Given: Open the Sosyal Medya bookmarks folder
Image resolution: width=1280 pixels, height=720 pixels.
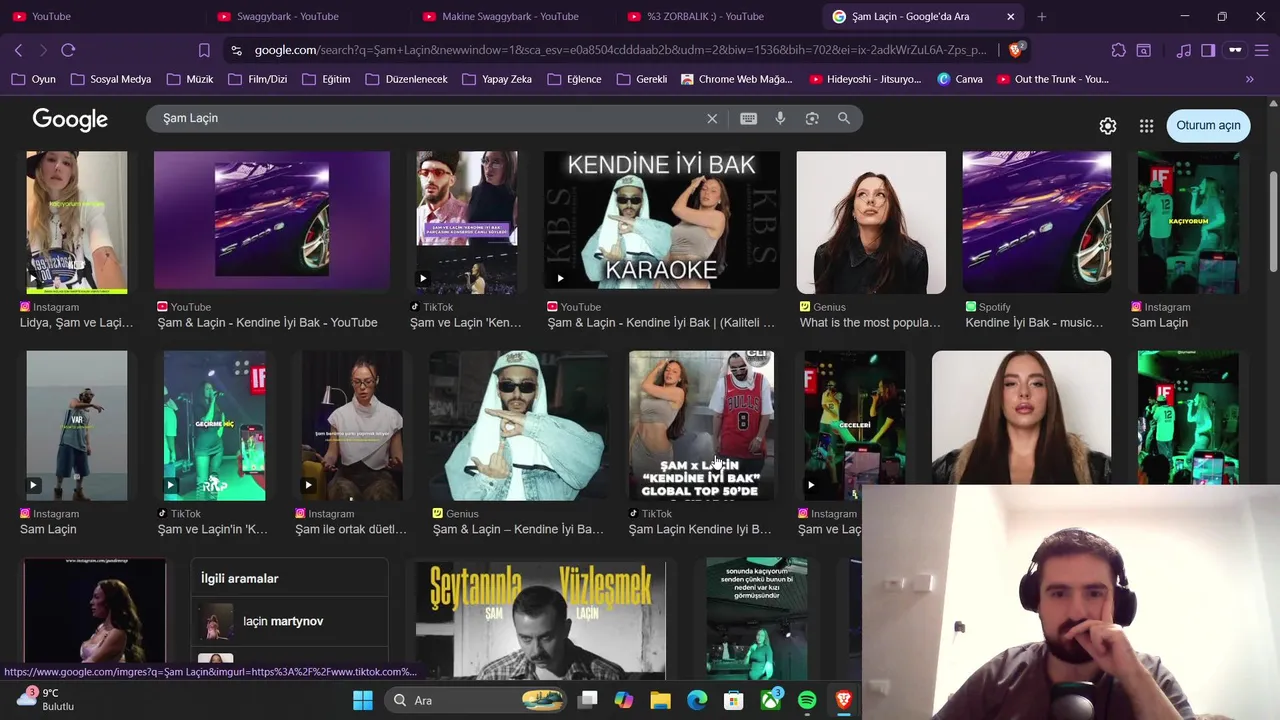Looking at the screenshot, I should [111, 79].
